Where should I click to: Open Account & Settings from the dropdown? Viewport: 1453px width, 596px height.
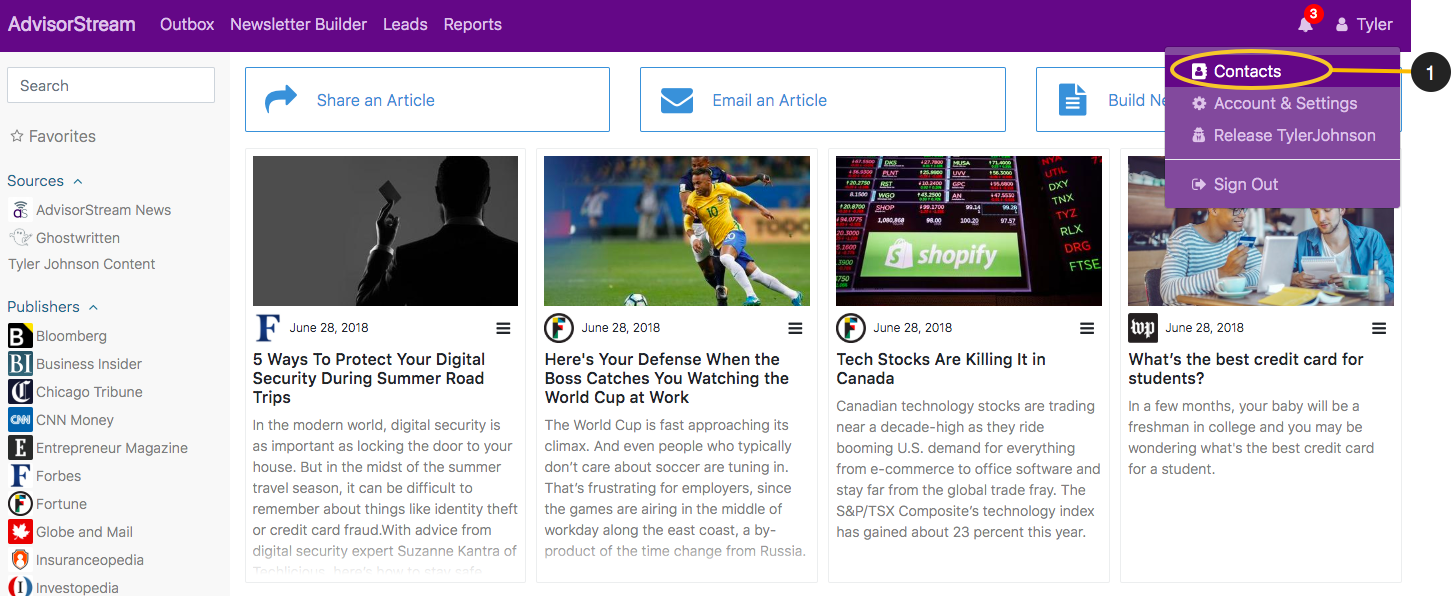point(1282,103)
